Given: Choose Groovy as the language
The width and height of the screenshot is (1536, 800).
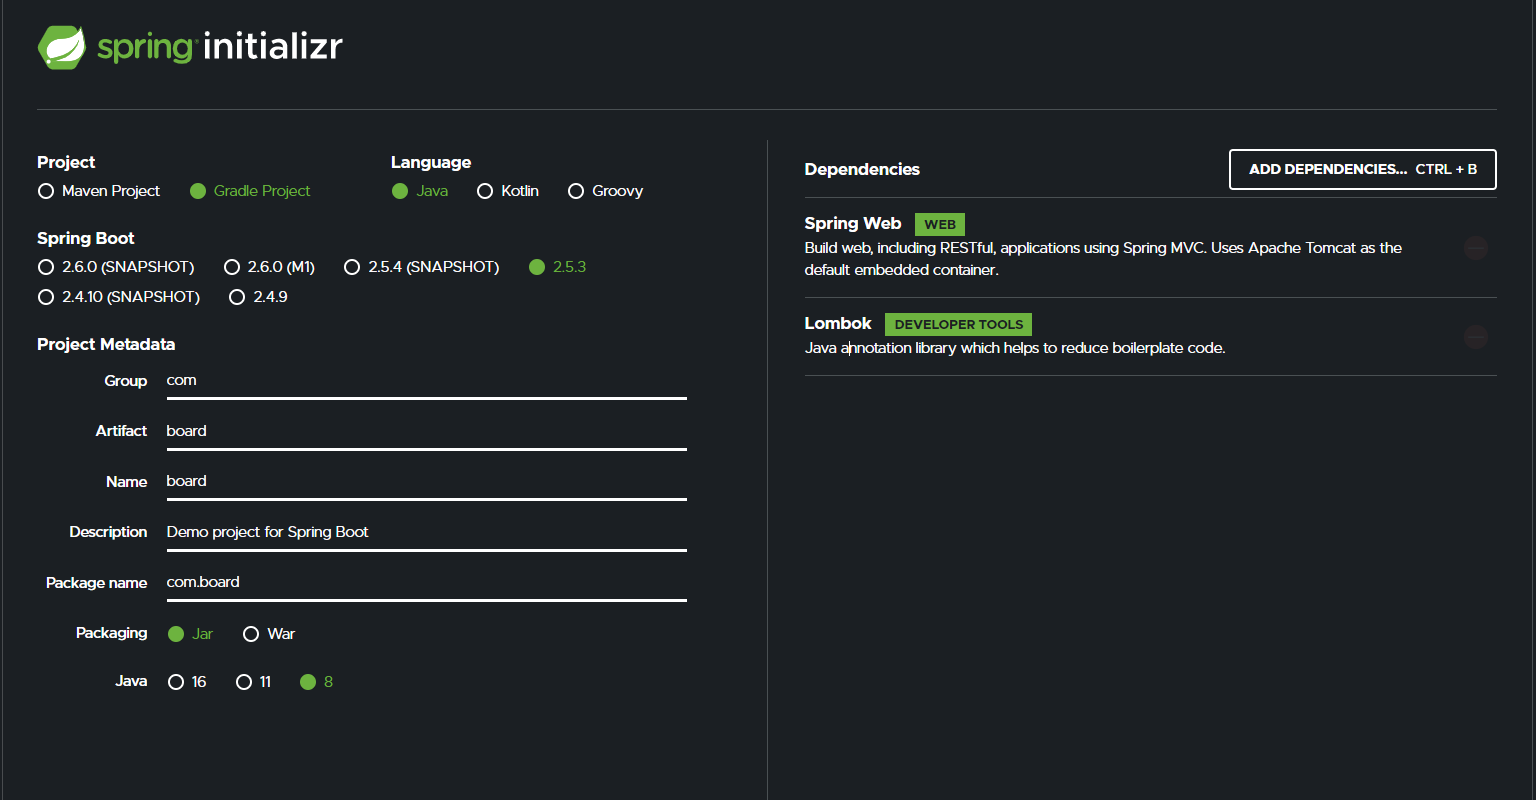Looking at the screenshot, I should pyautogui.click(x=605, y=191).
